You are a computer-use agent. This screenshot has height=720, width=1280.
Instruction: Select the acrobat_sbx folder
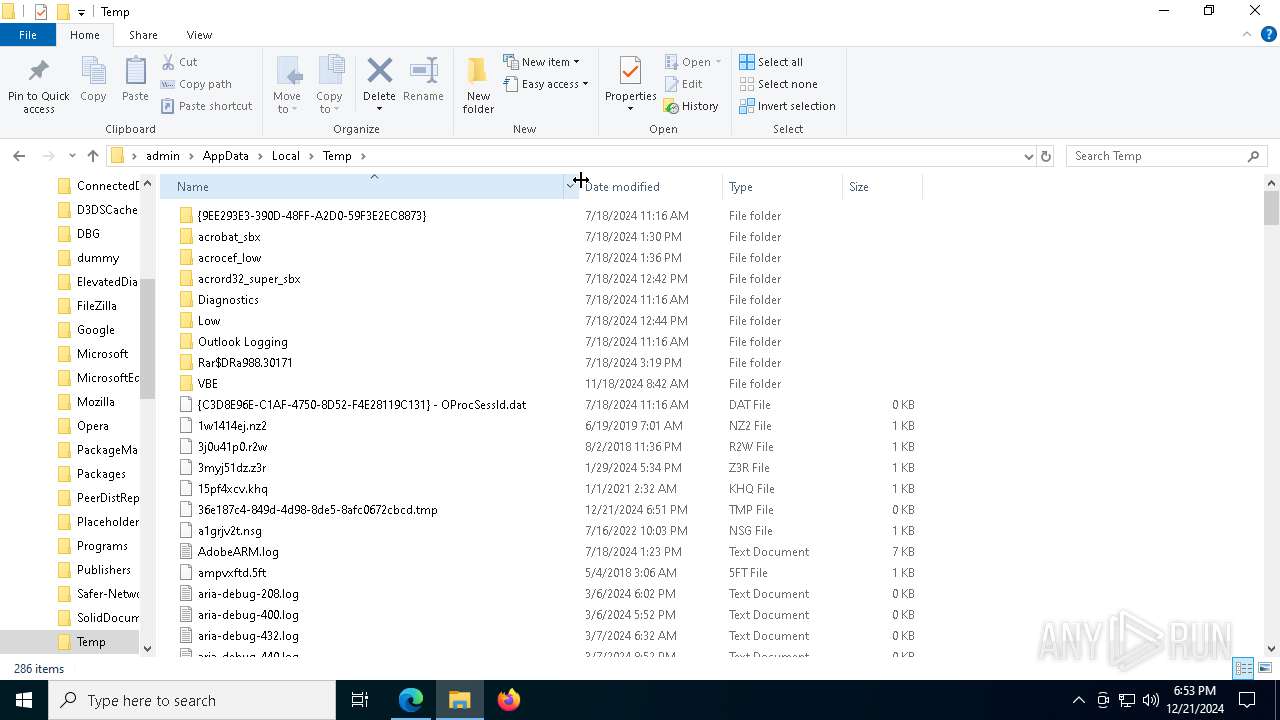point(229,237)
